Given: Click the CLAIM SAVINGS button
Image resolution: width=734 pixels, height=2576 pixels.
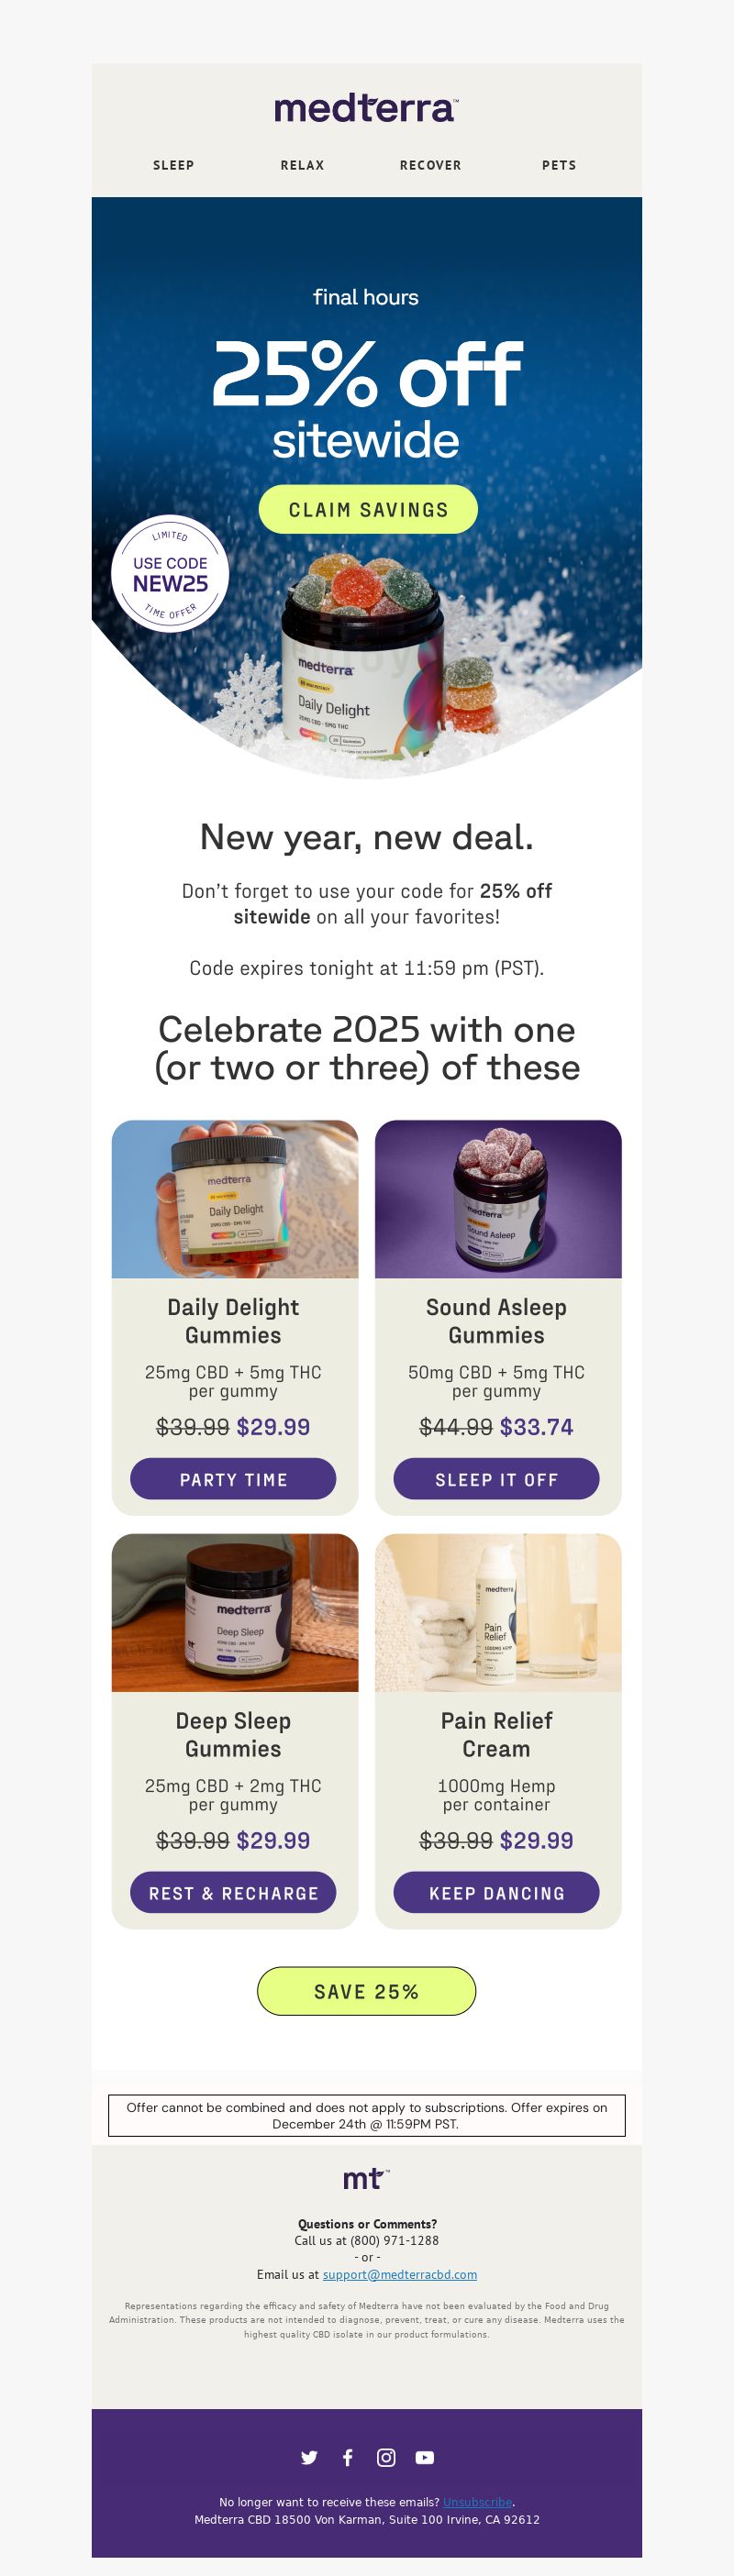Looking at the screenshot, I should pyautogui.click(x=368, y=509).
